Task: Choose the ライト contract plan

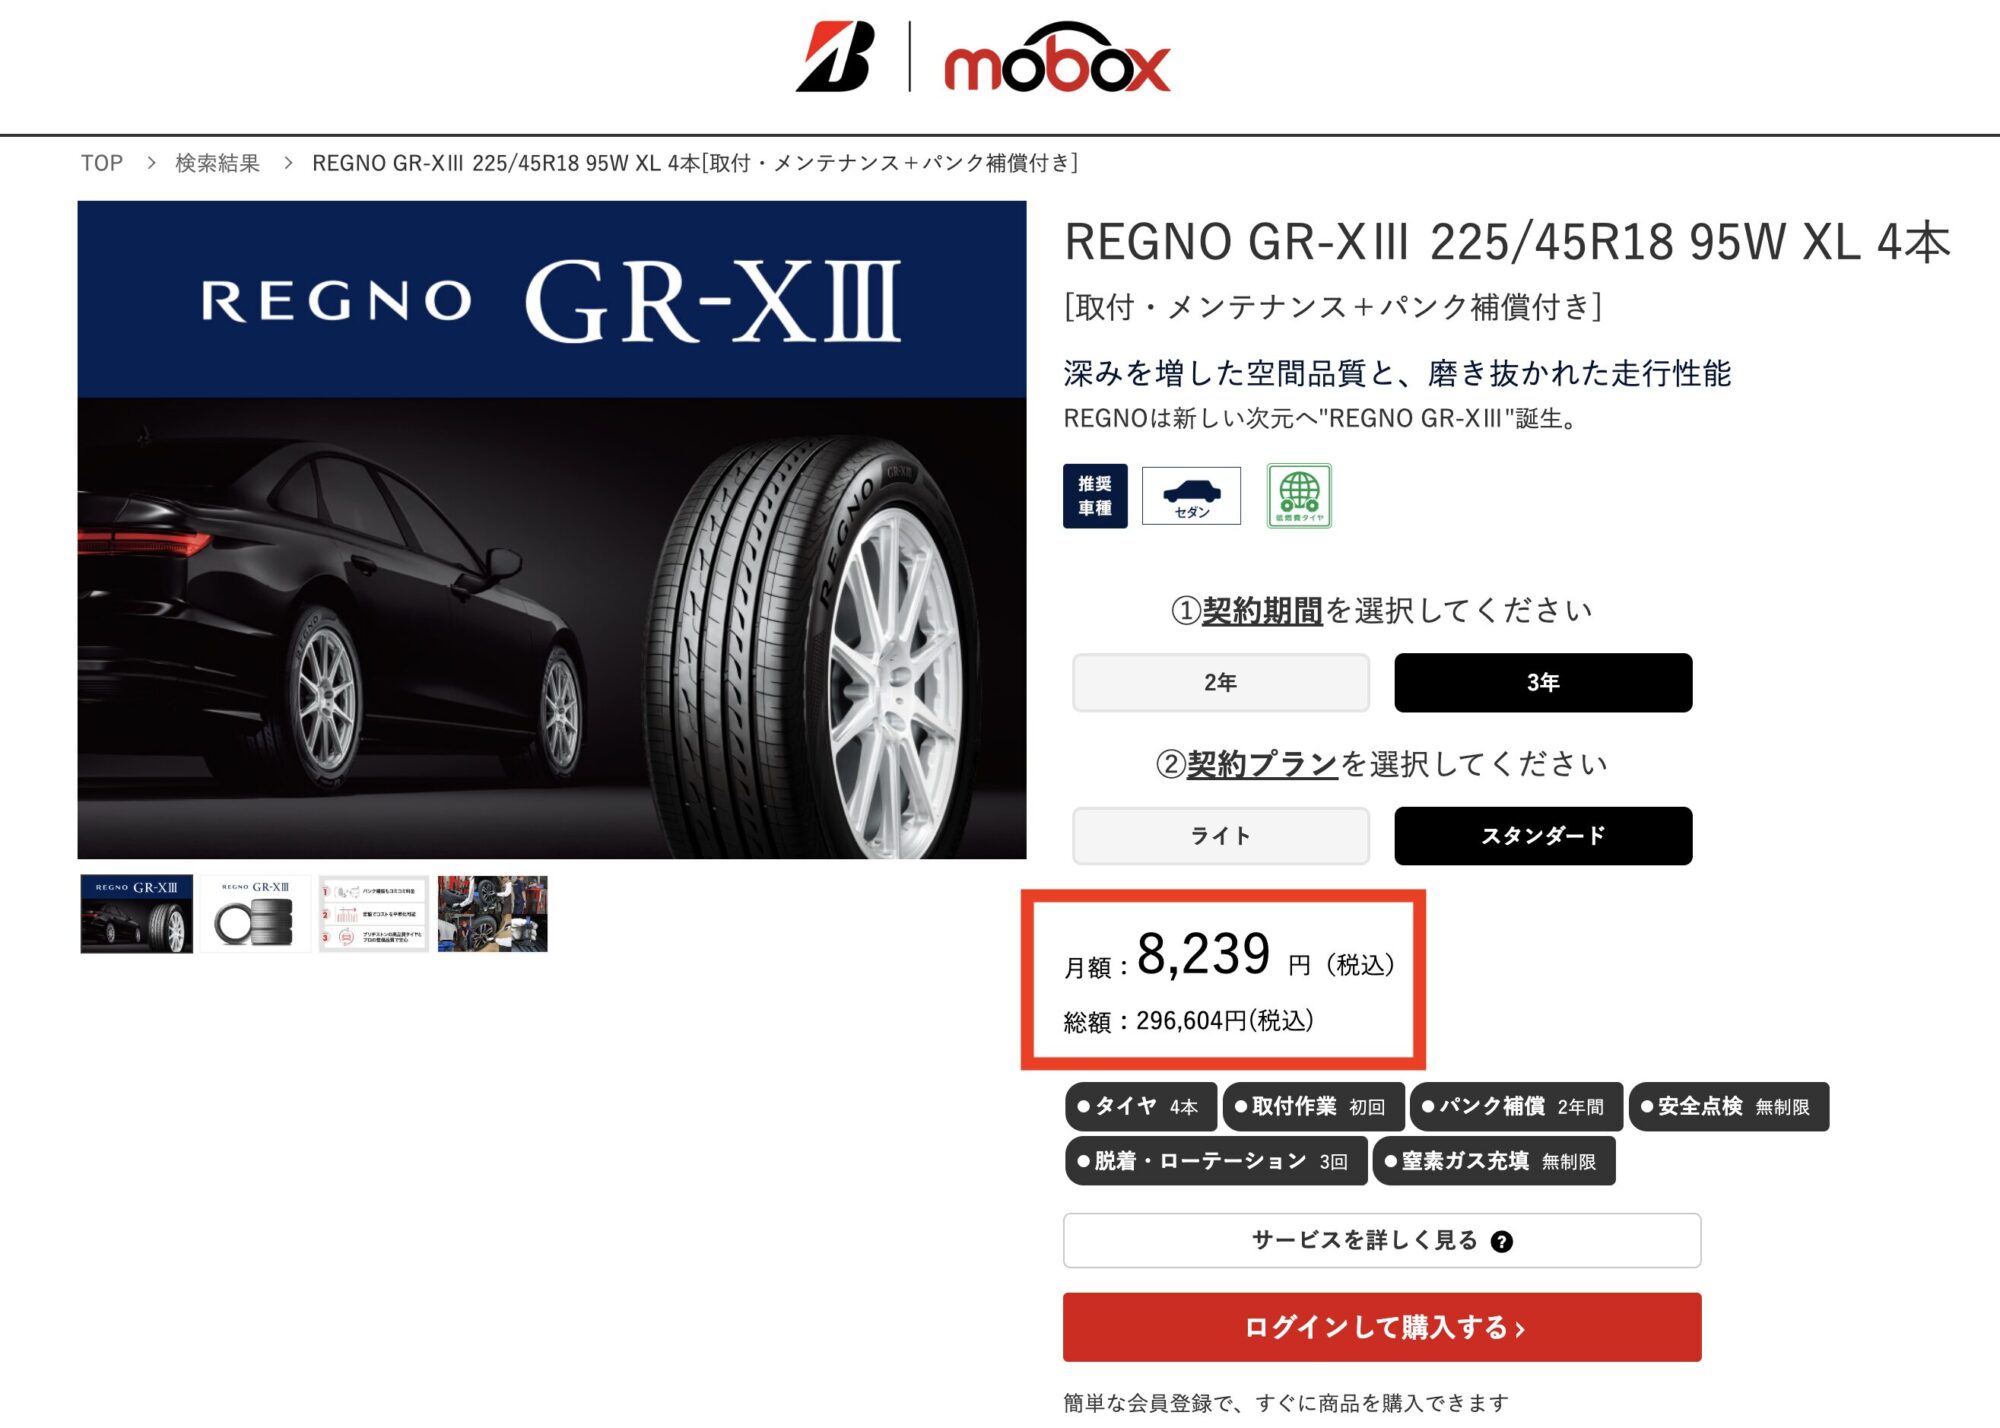Action: (x=1221, y=836)
